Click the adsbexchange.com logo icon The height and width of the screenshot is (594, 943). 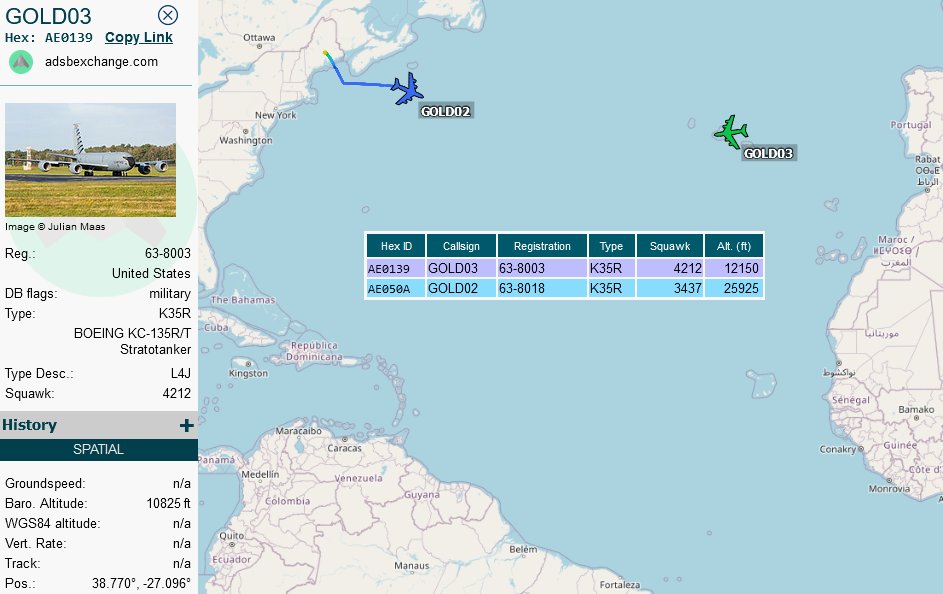click(21, 62)
